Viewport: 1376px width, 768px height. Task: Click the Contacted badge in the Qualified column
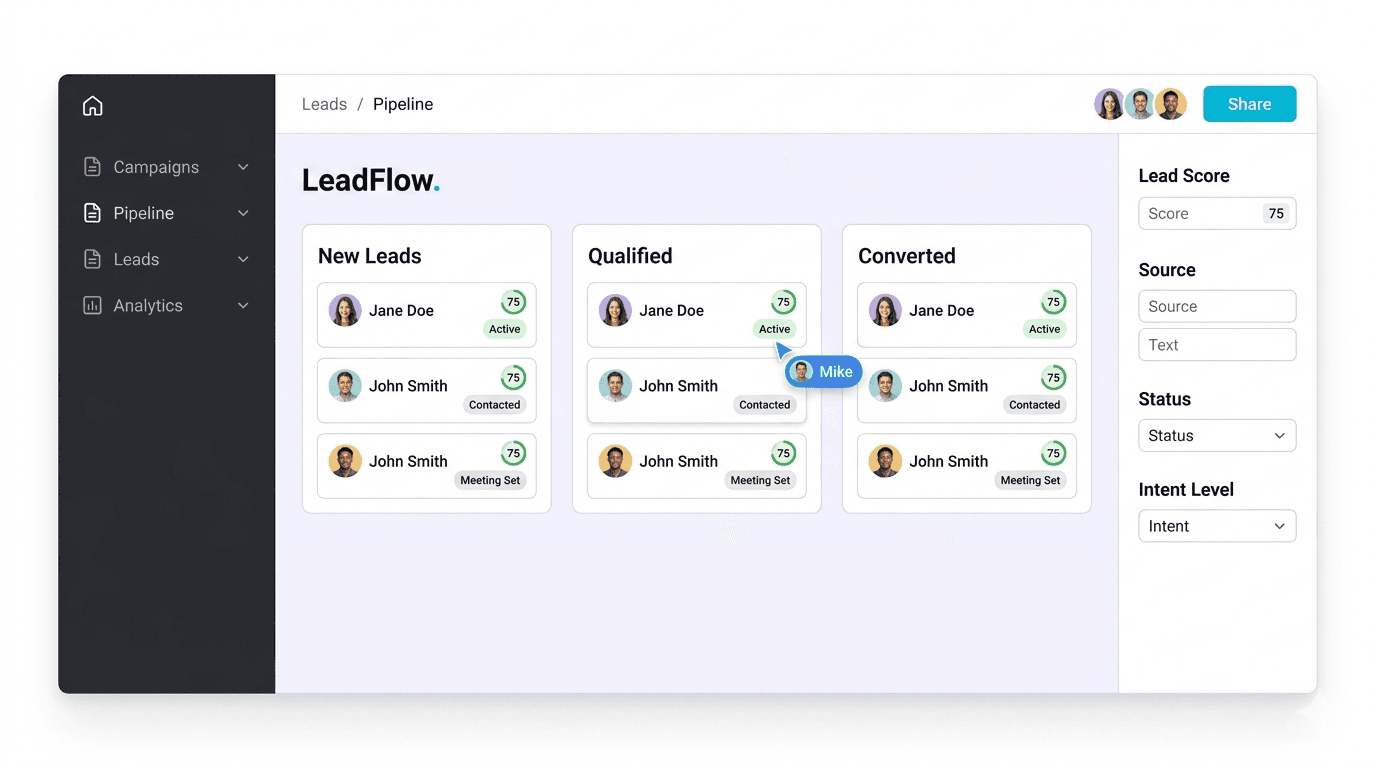[765, 405]
